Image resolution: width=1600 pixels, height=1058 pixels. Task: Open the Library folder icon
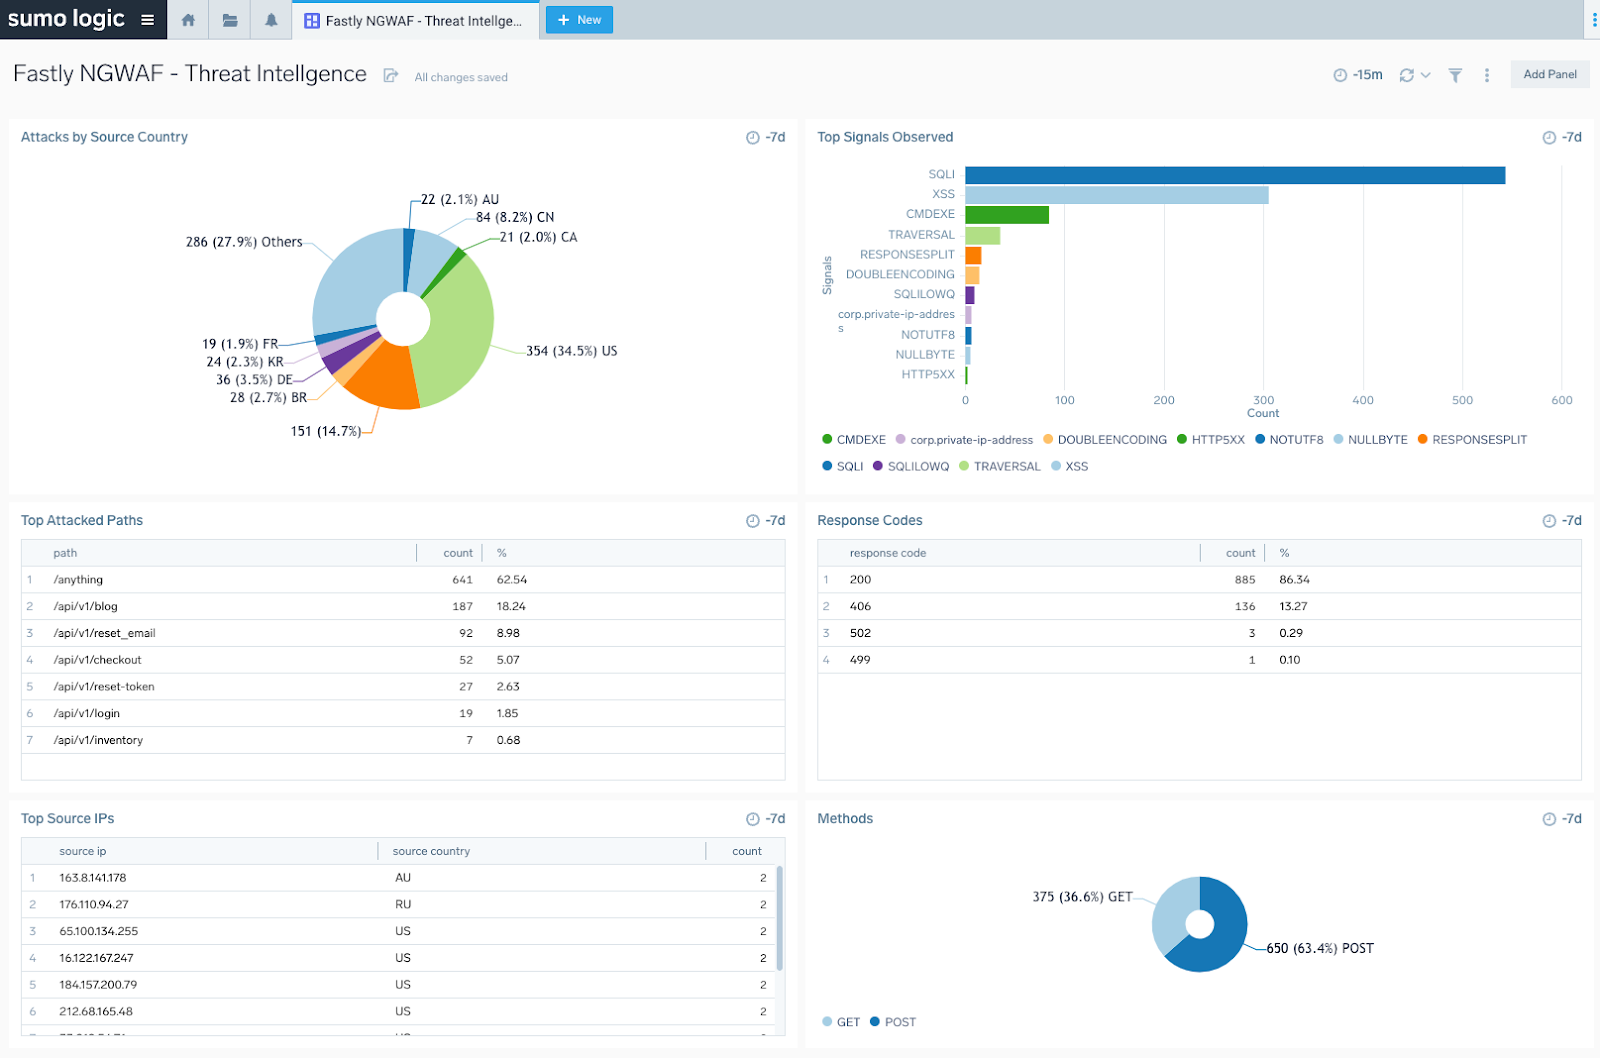(229, 19)
